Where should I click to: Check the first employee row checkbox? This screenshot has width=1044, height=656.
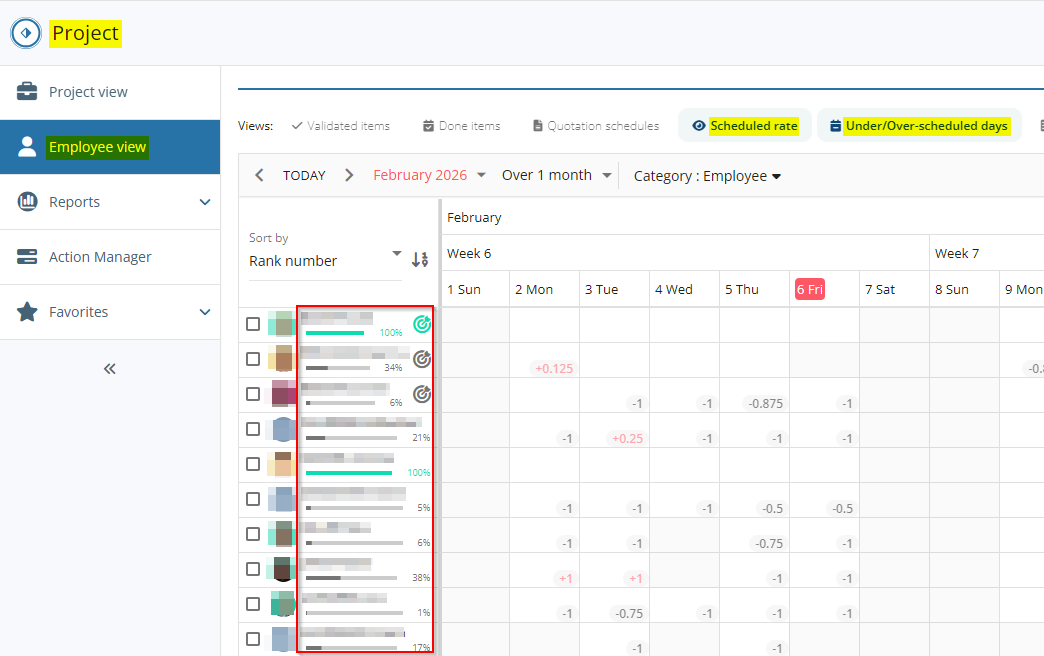point(253,324)
